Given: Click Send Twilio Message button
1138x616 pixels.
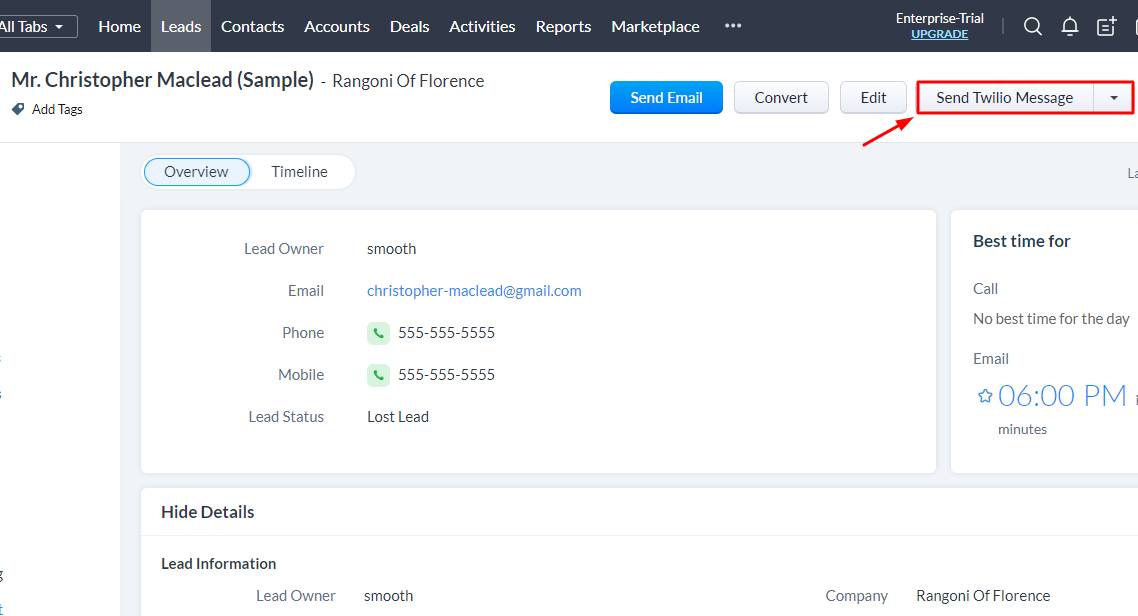Looking at the screenshot, I should click(x=1004, y=98).
